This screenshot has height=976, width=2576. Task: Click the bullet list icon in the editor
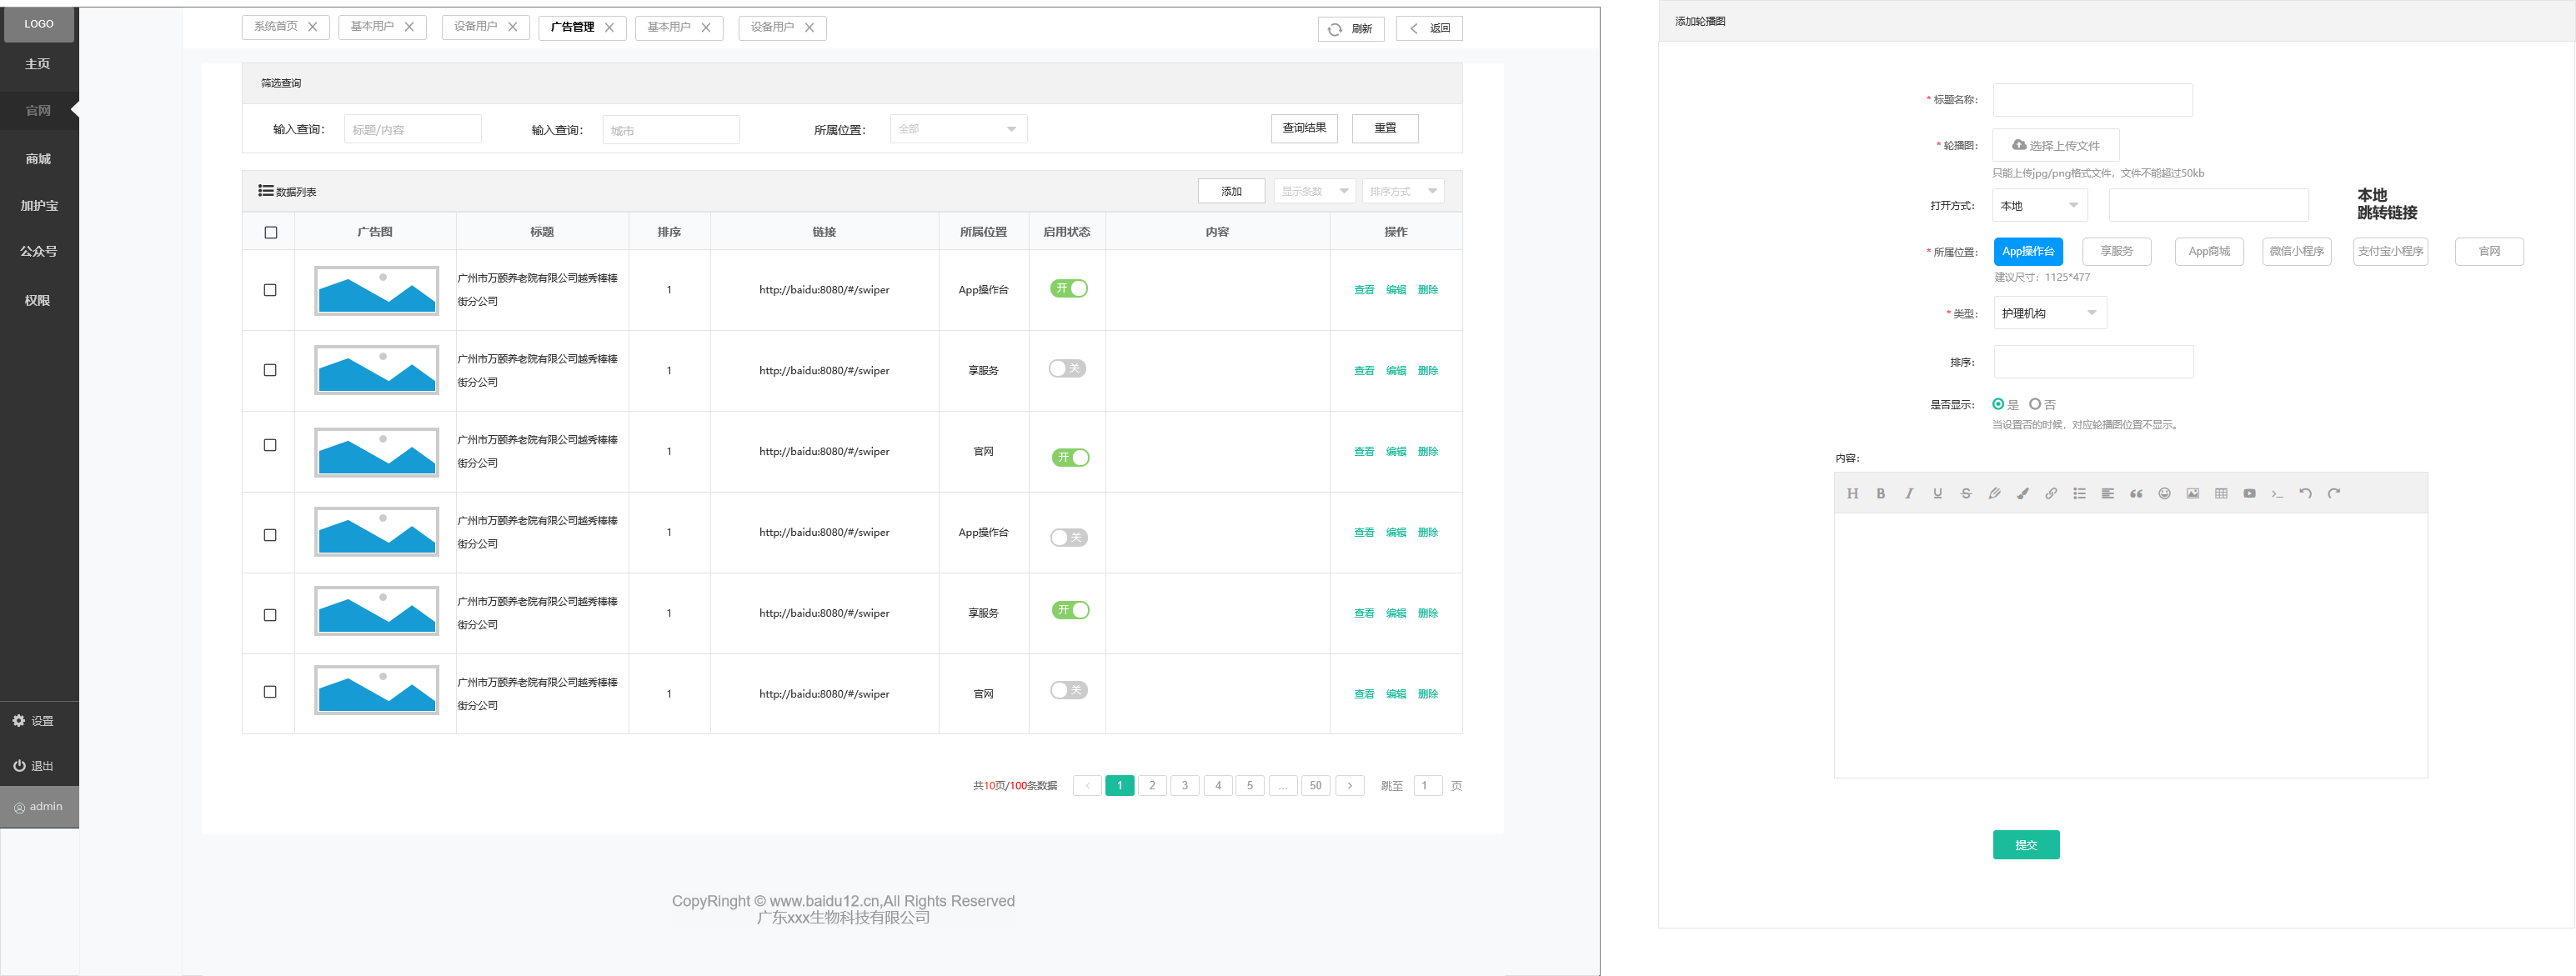2079,493
